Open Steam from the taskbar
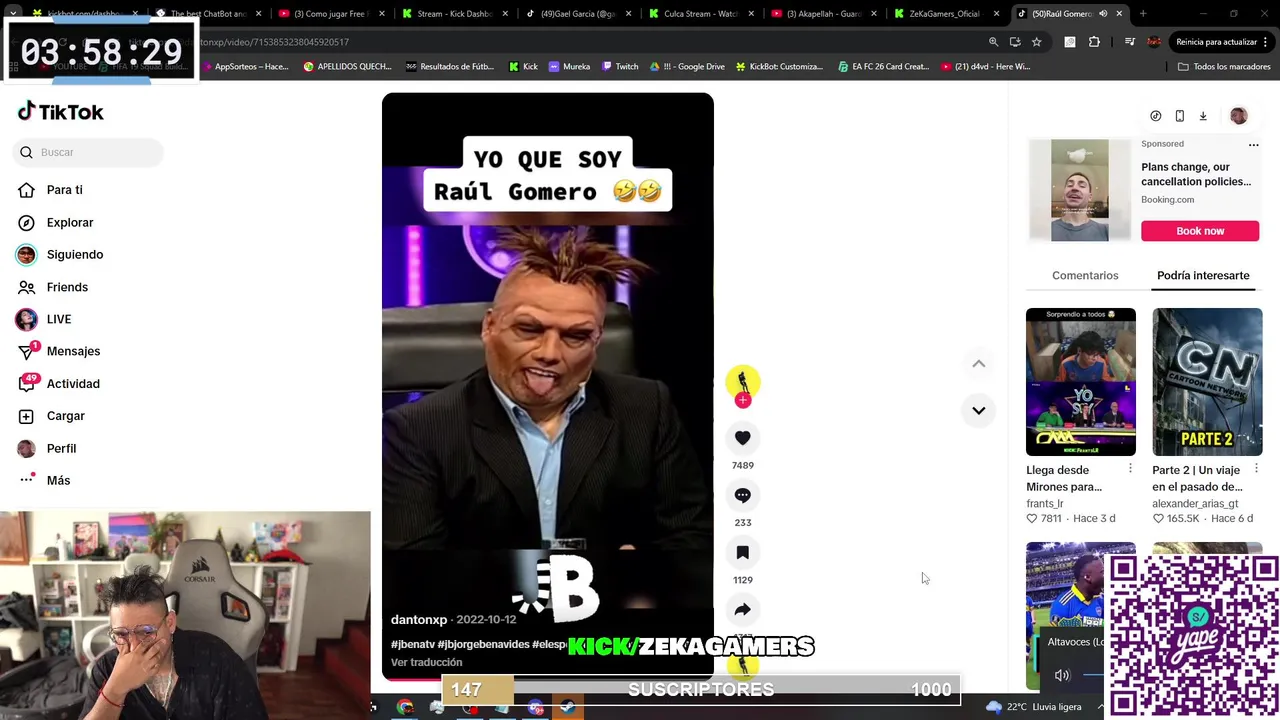Screen dimensions: 1280x720 568,707
